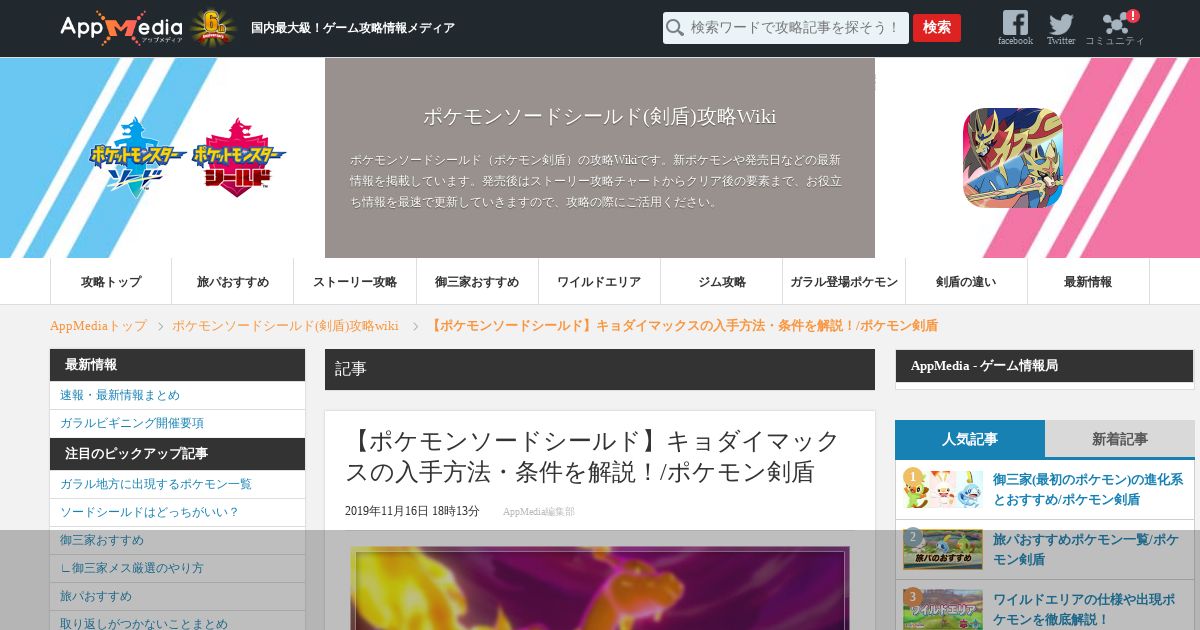The width and height of the screenshot is (1200, 630).
Task: Click the article date 2019年11月16日 18時13分
Action: coord(412,511)
